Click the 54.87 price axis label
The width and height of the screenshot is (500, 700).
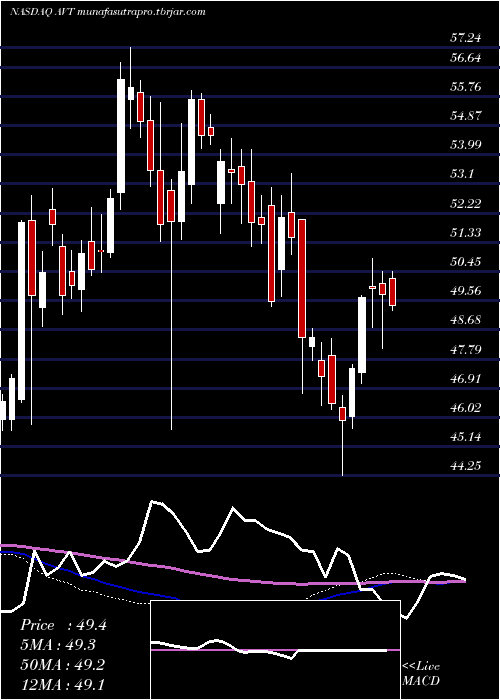466,116
